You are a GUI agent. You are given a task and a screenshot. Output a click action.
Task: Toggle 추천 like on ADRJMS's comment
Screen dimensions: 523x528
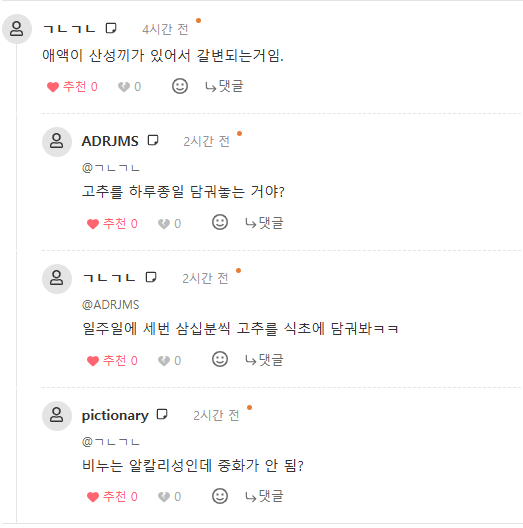pos(112,223)
